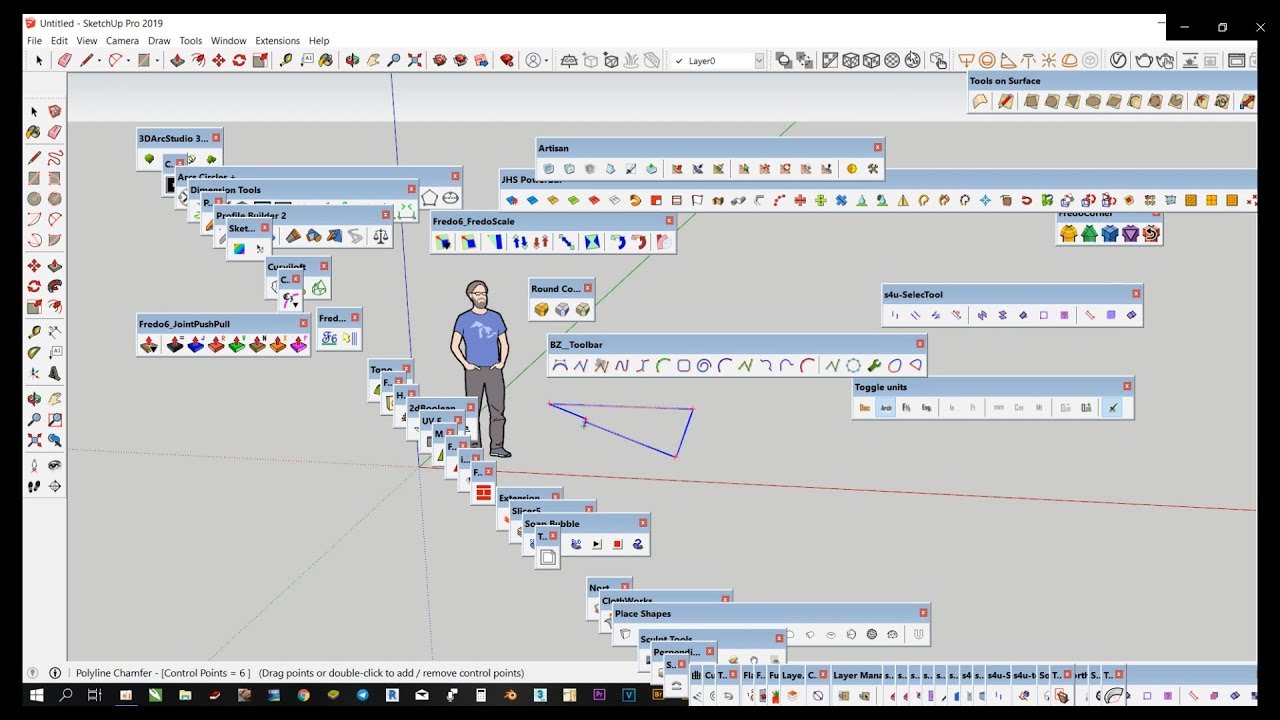Select the Push/Pull tool in top toolbar

tap(177, 61)
